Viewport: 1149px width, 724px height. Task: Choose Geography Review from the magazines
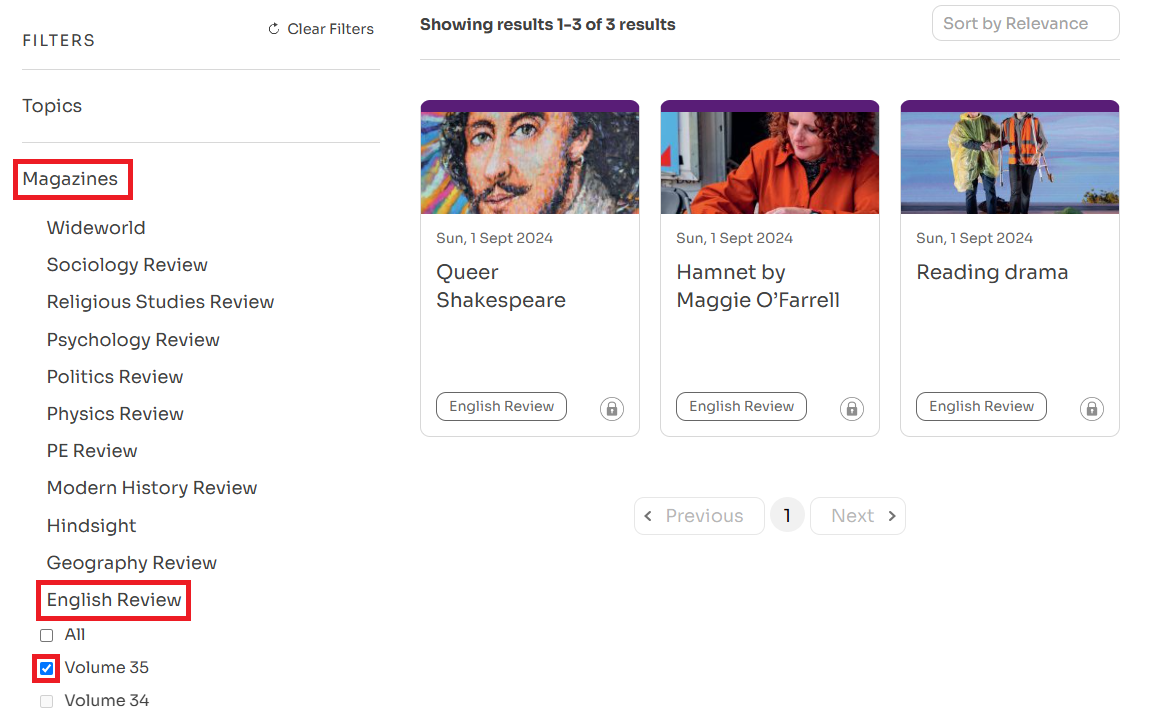131,563
